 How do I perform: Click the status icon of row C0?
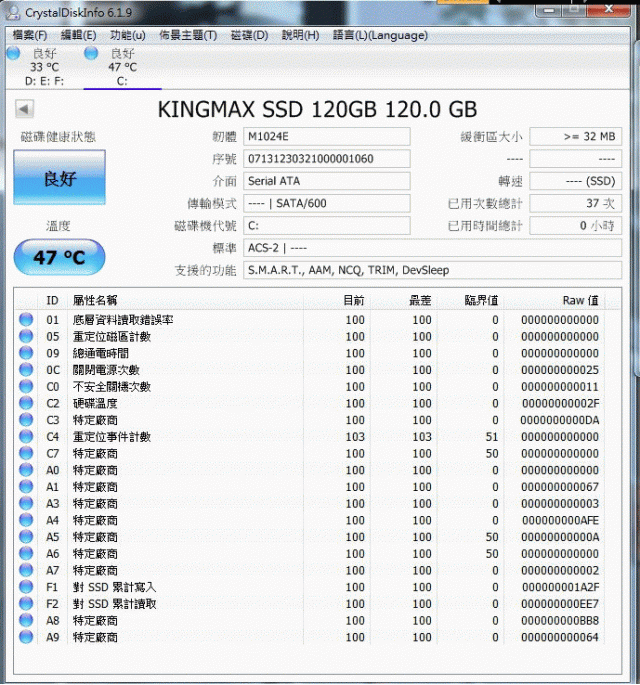[26, 386]
